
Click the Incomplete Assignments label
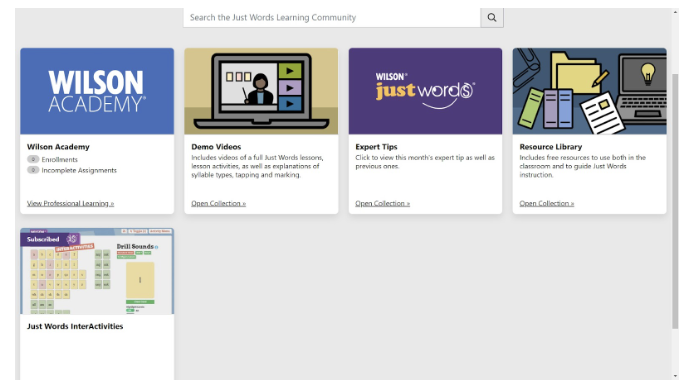click(x=79, y=170)
